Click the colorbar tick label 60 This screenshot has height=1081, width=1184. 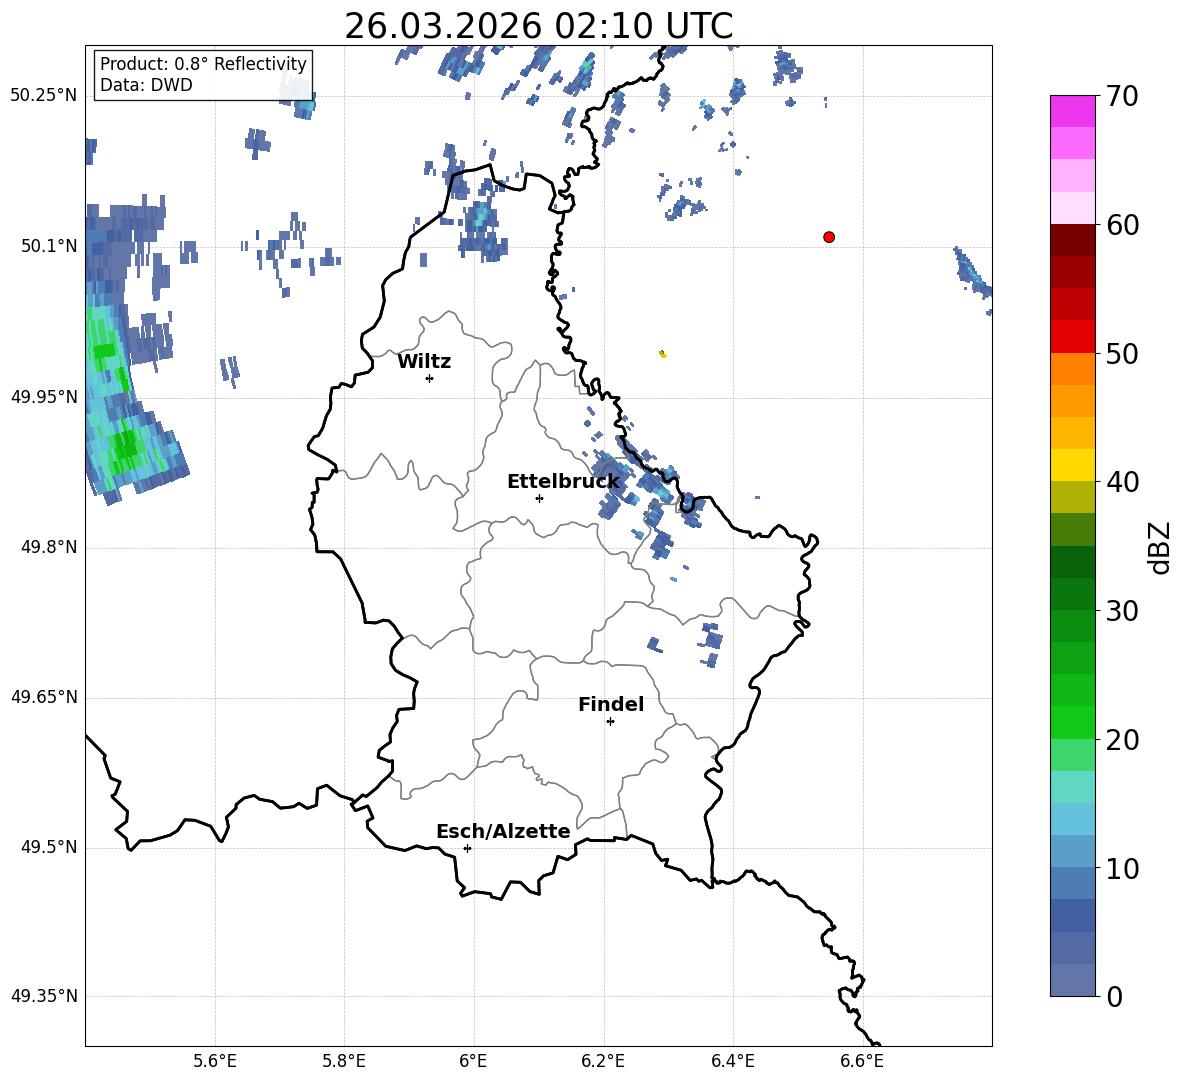click(1124, 225)
